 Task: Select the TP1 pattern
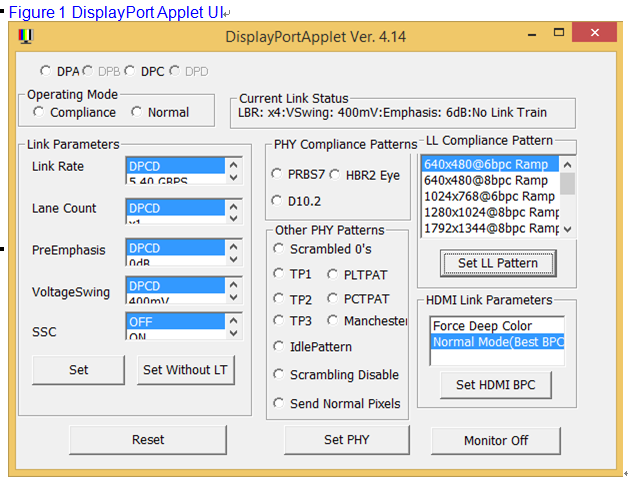point(278,274)
